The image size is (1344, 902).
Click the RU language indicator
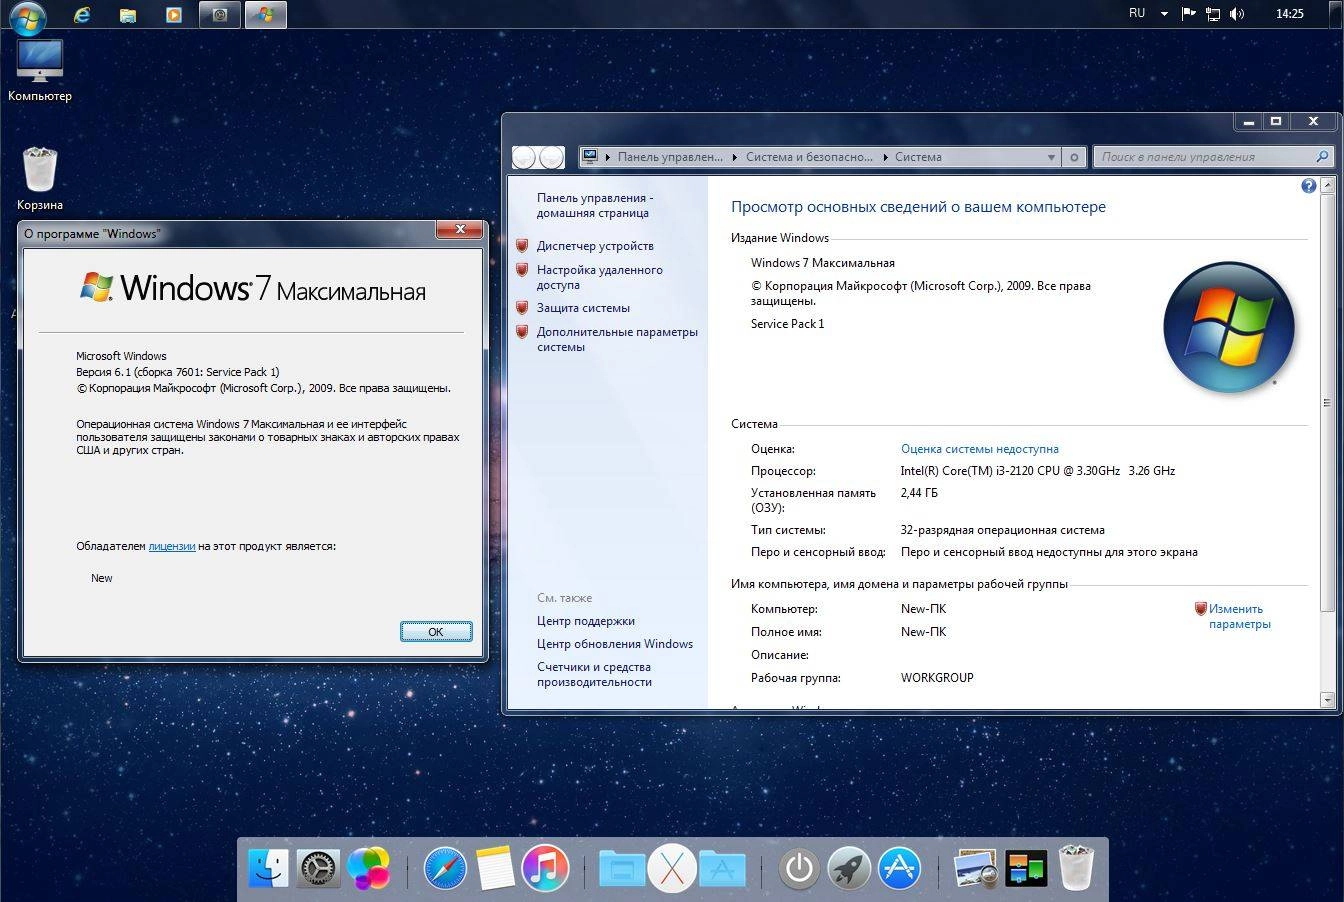pyautogui.click(x=1137, y=13)
